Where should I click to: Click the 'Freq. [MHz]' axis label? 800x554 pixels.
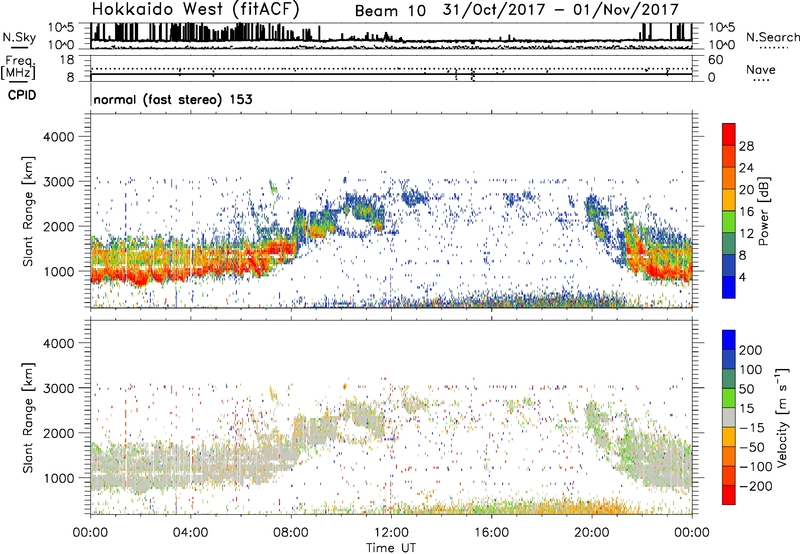click(18, 68)
